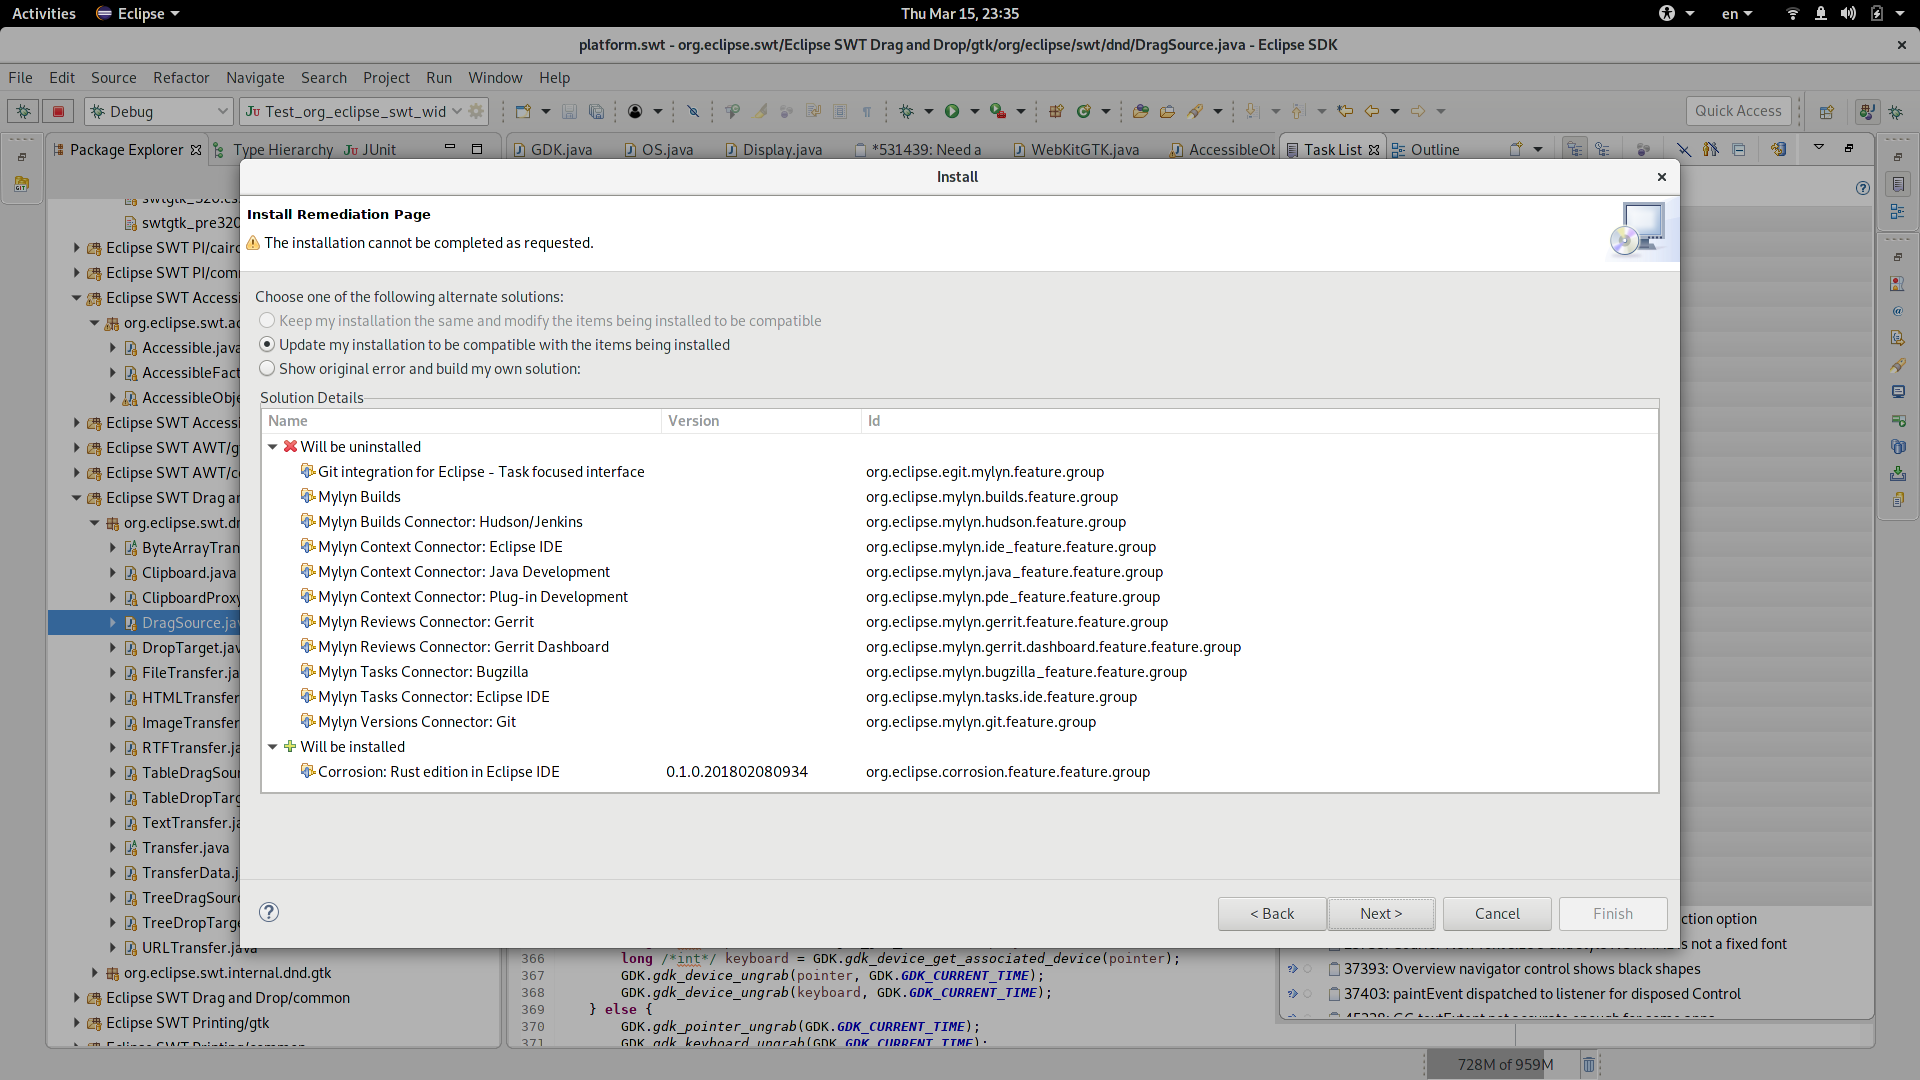Expand 'Eclipse SWT Printing/gtk' in Package Explorer
This screenshot has width=1920, height=1080.
tap(76, 1023)
